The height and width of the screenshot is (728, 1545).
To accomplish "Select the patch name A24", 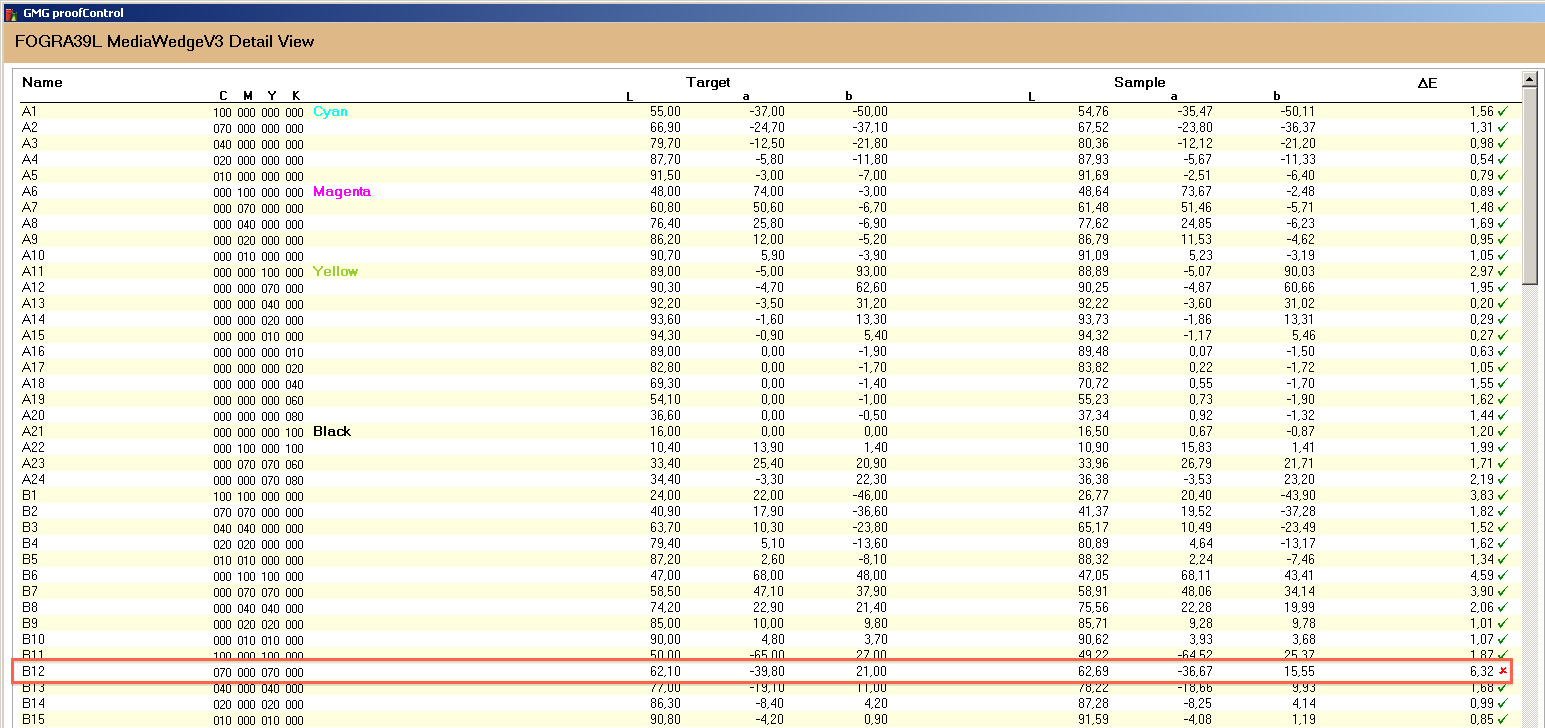I will point(33,479).
